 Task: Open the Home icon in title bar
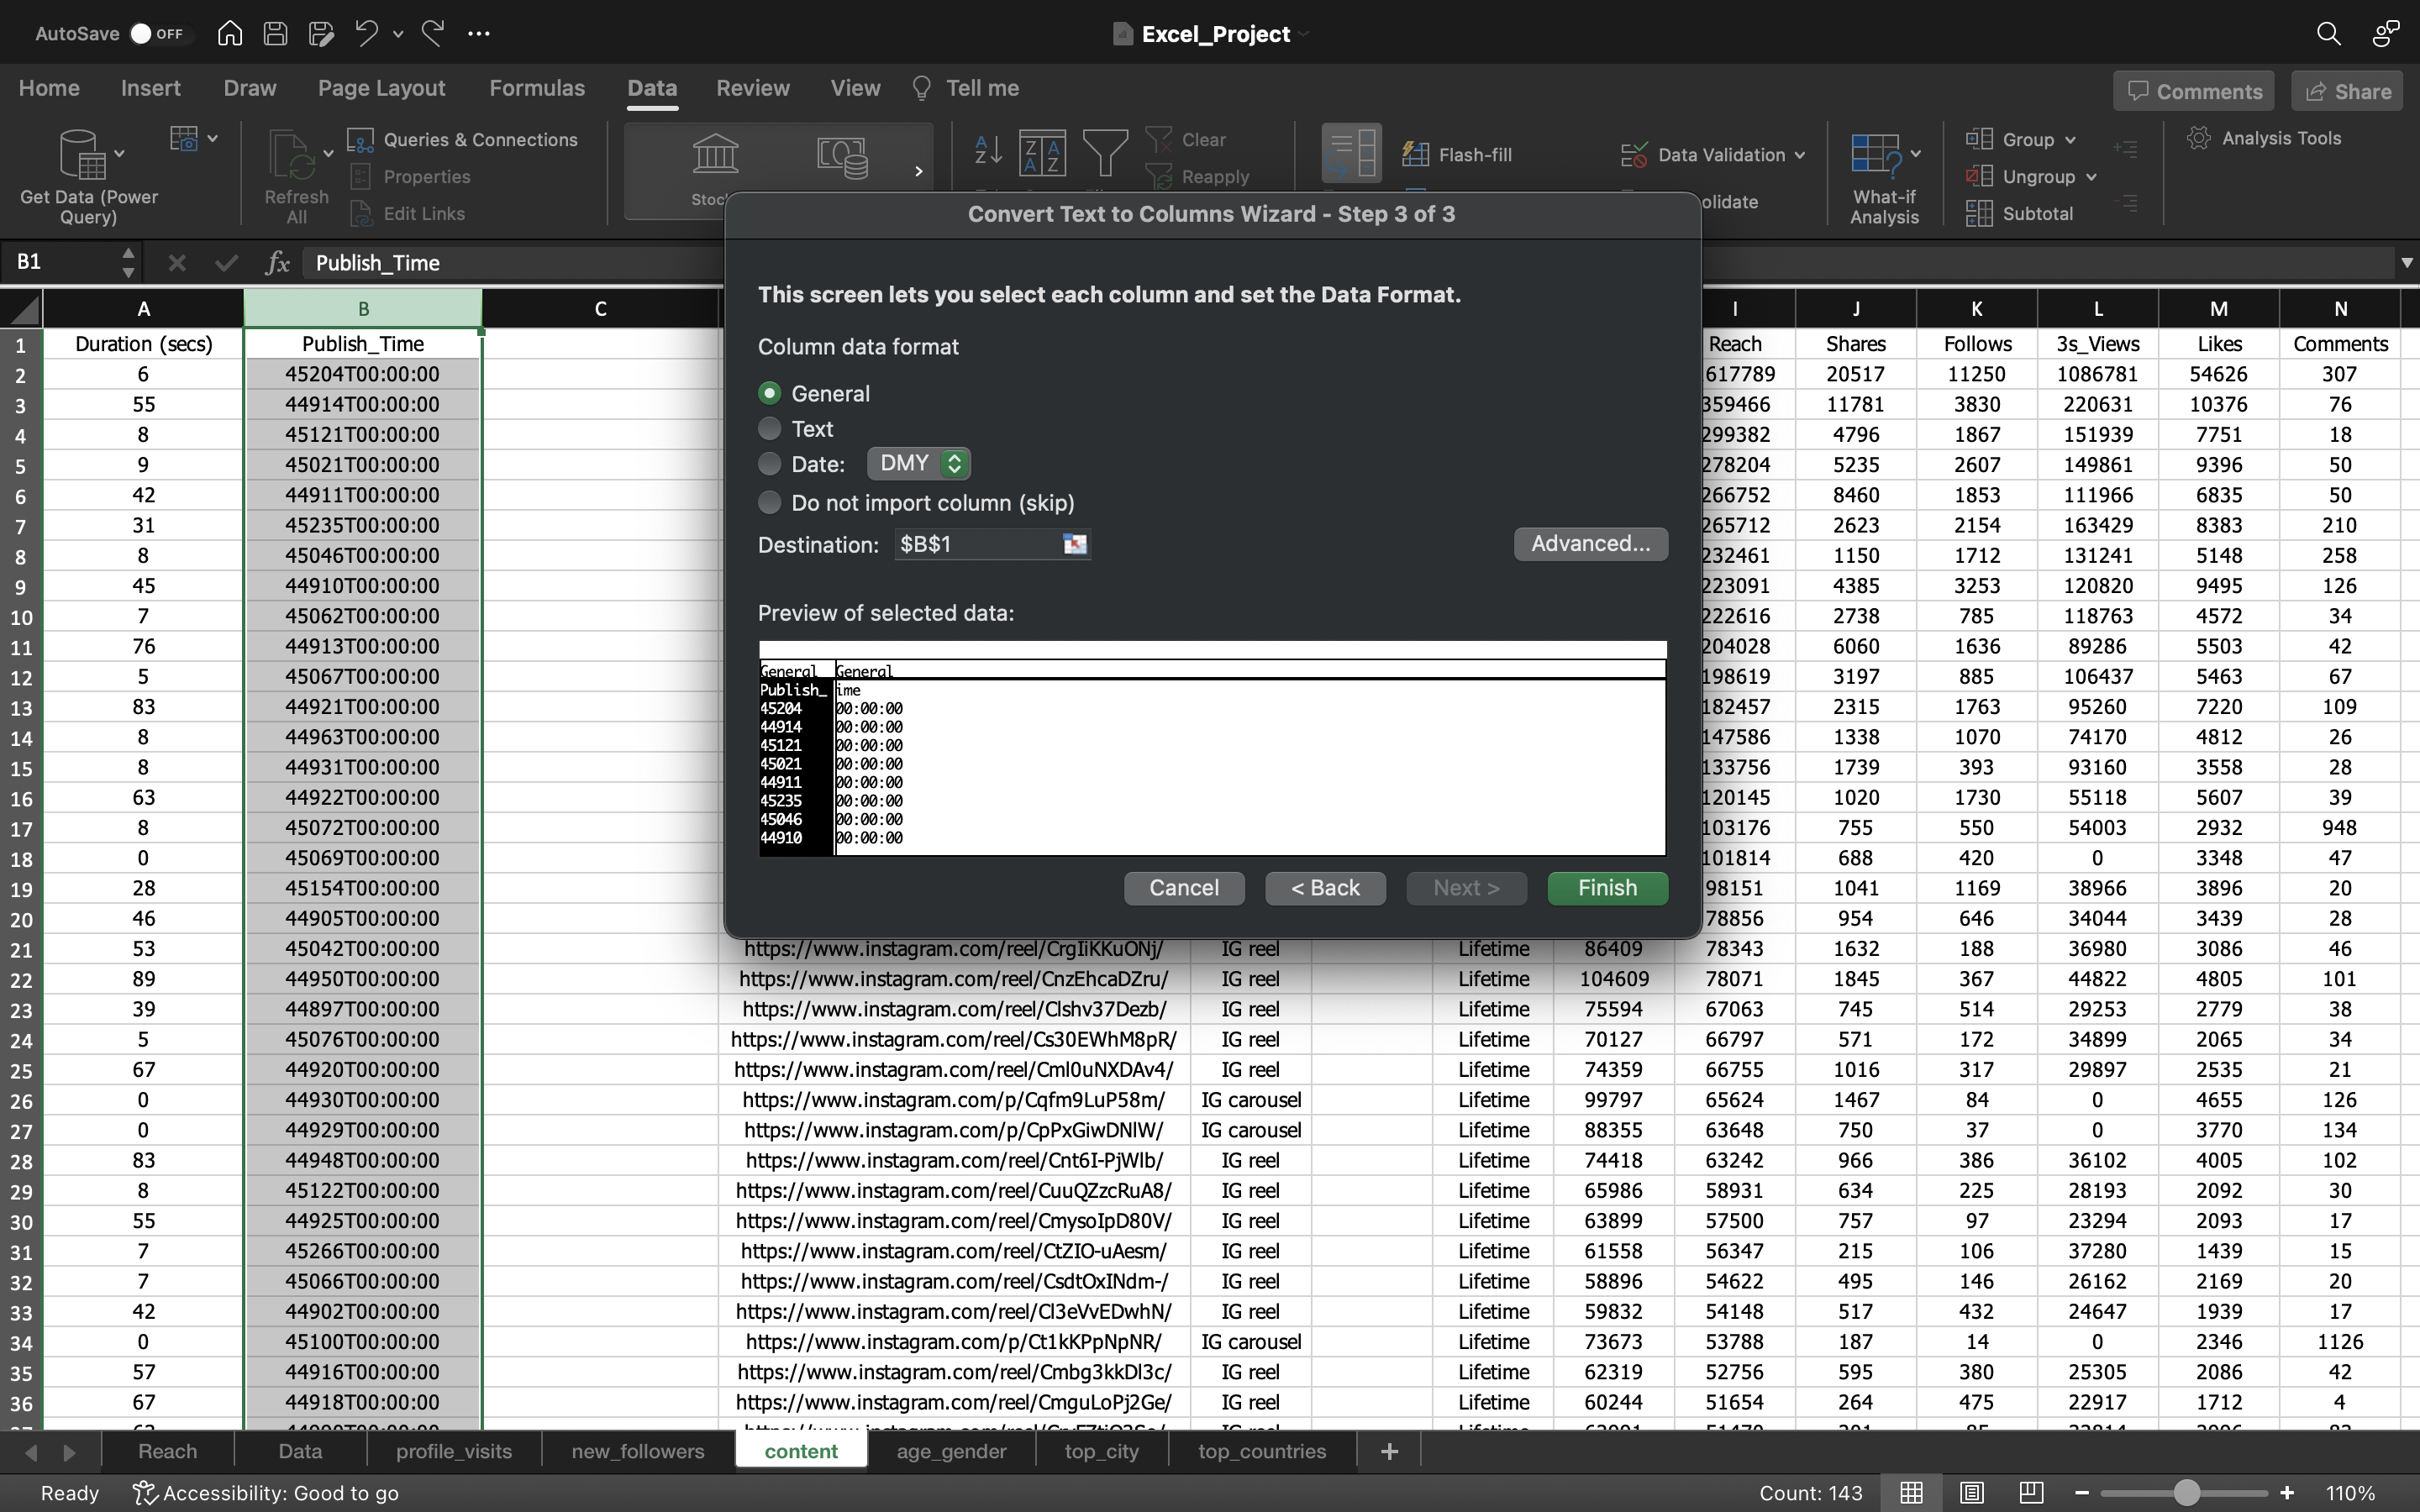pos(229,33)
